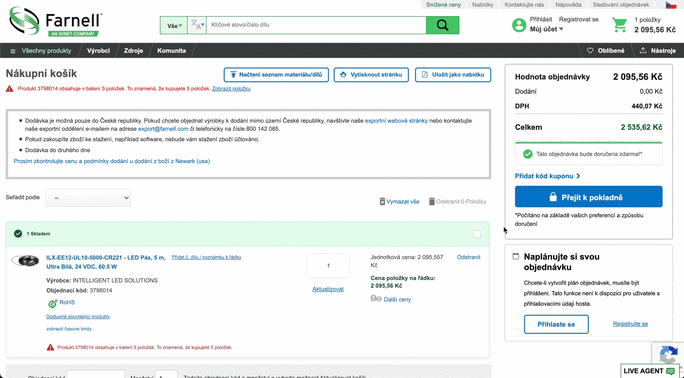Click Přidat č. dílu / poznámku k řádku
Viewport: 684px width, 378px height.
pyautogui.click(x=206, y=257)
